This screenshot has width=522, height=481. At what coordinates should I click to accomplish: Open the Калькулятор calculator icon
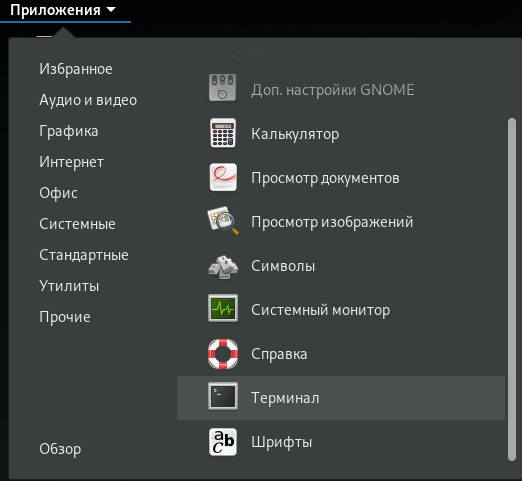[x=223, y=133]
